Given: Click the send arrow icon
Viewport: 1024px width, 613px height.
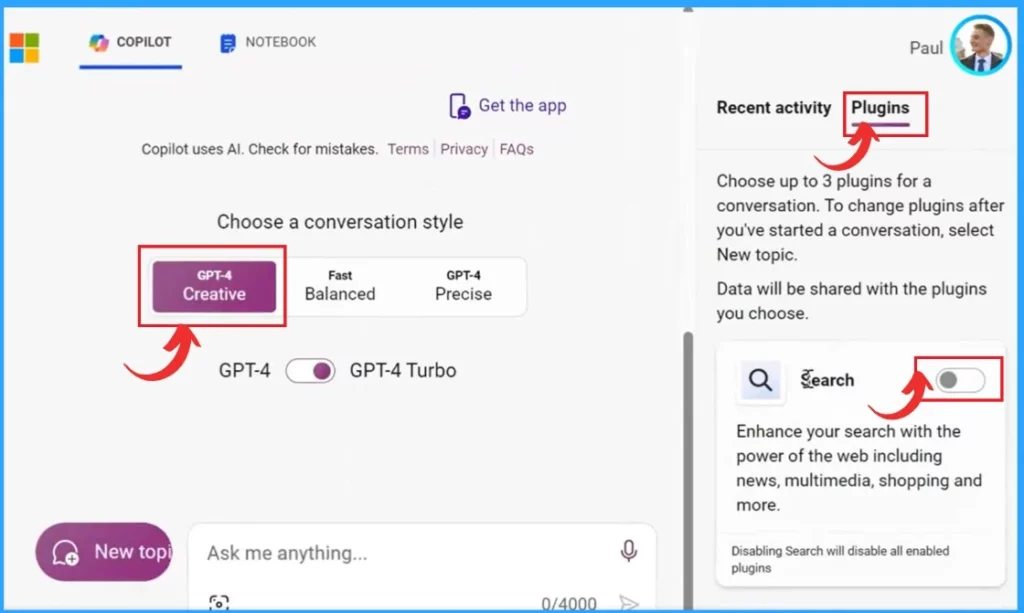Looking at the screenshot, I should click(x=628, y=603).
